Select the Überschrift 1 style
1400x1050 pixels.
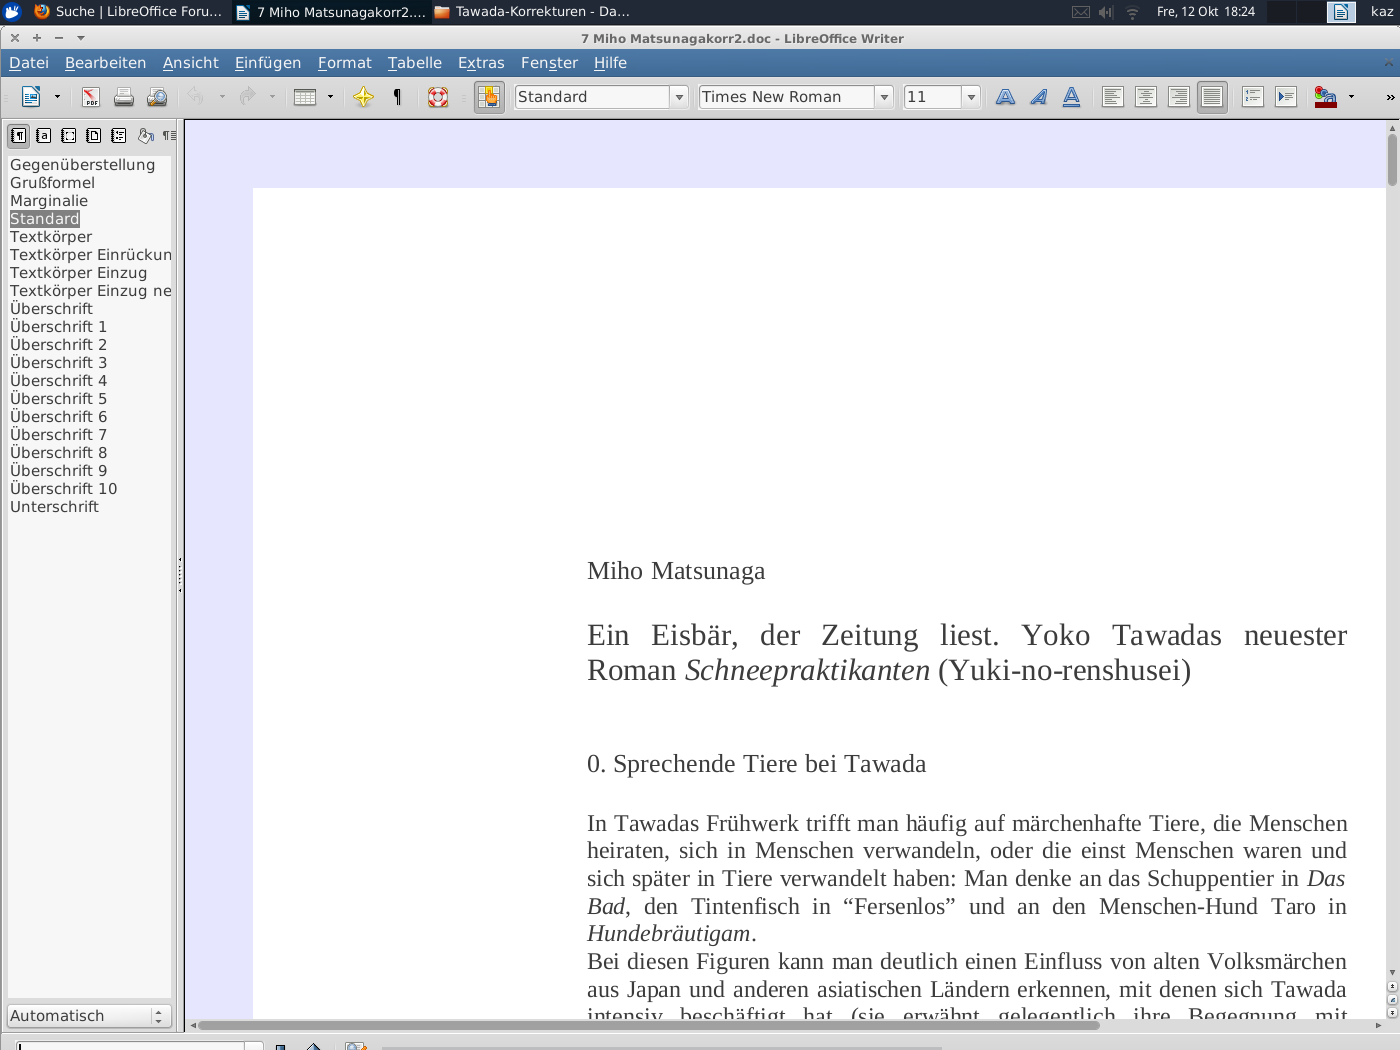click(x=58, y=327)
